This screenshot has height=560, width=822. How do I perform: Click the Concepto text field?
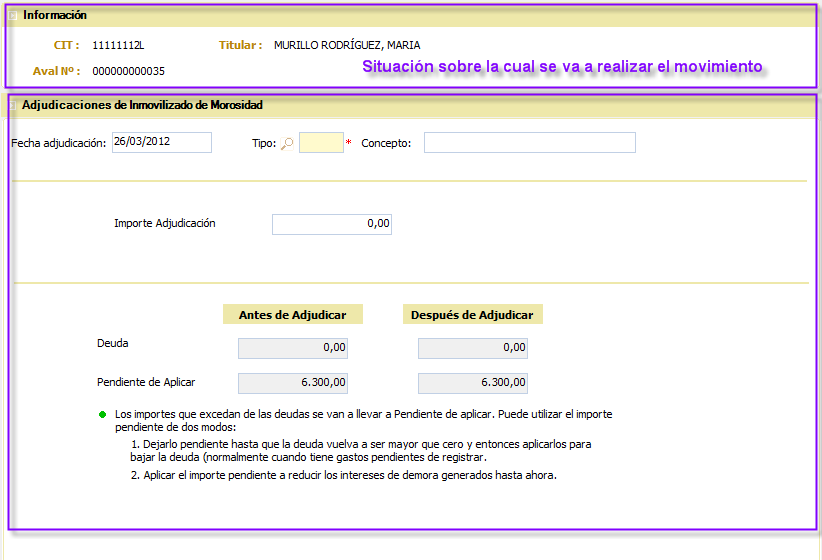pyautogui.click(x=529, y=143)
